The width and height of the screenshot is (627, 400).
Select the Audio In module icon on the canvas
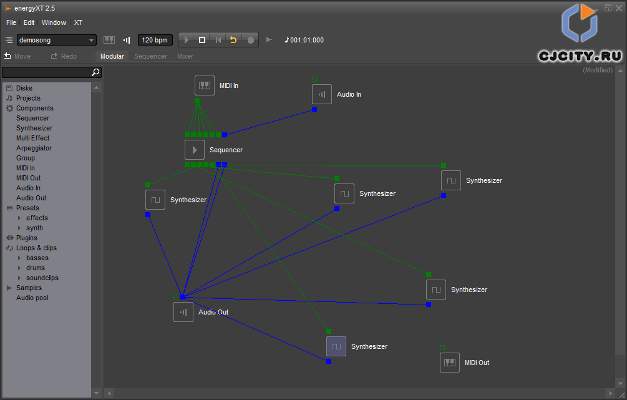point(322,94)
